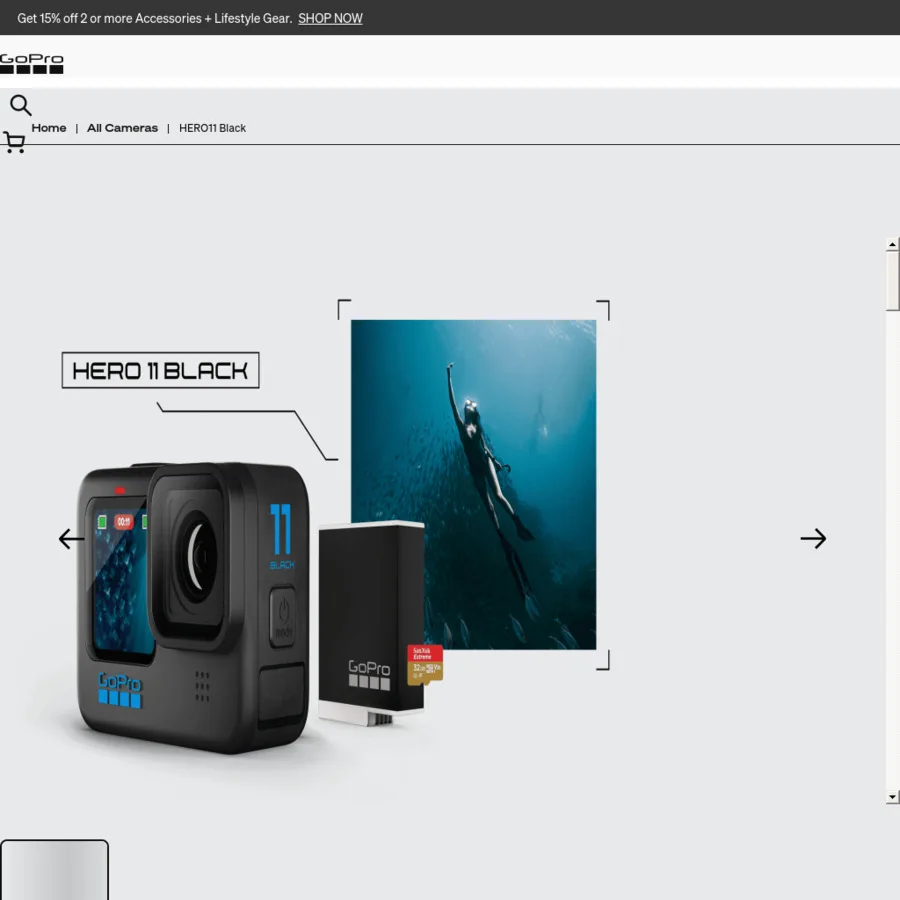Click the scrollbar up arrow

893,245
